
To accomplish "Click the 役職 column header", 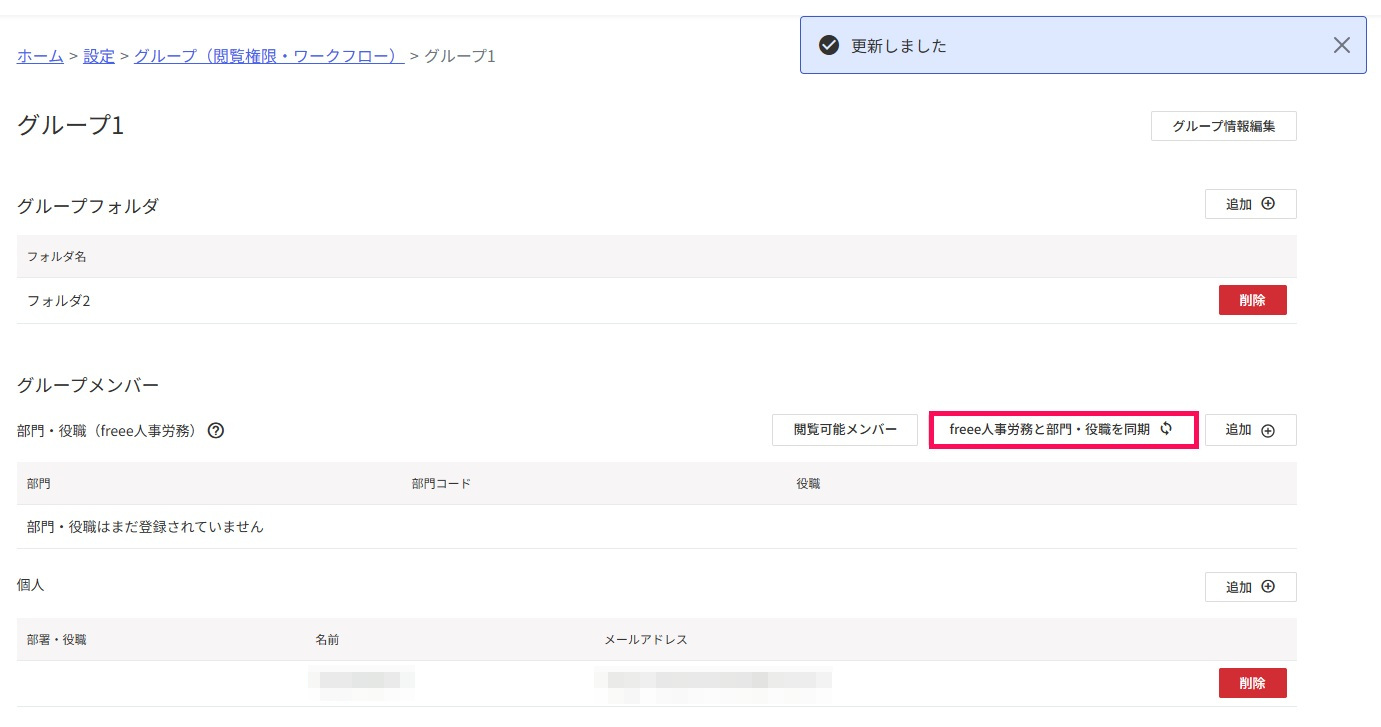I will [x=808, y=483].
